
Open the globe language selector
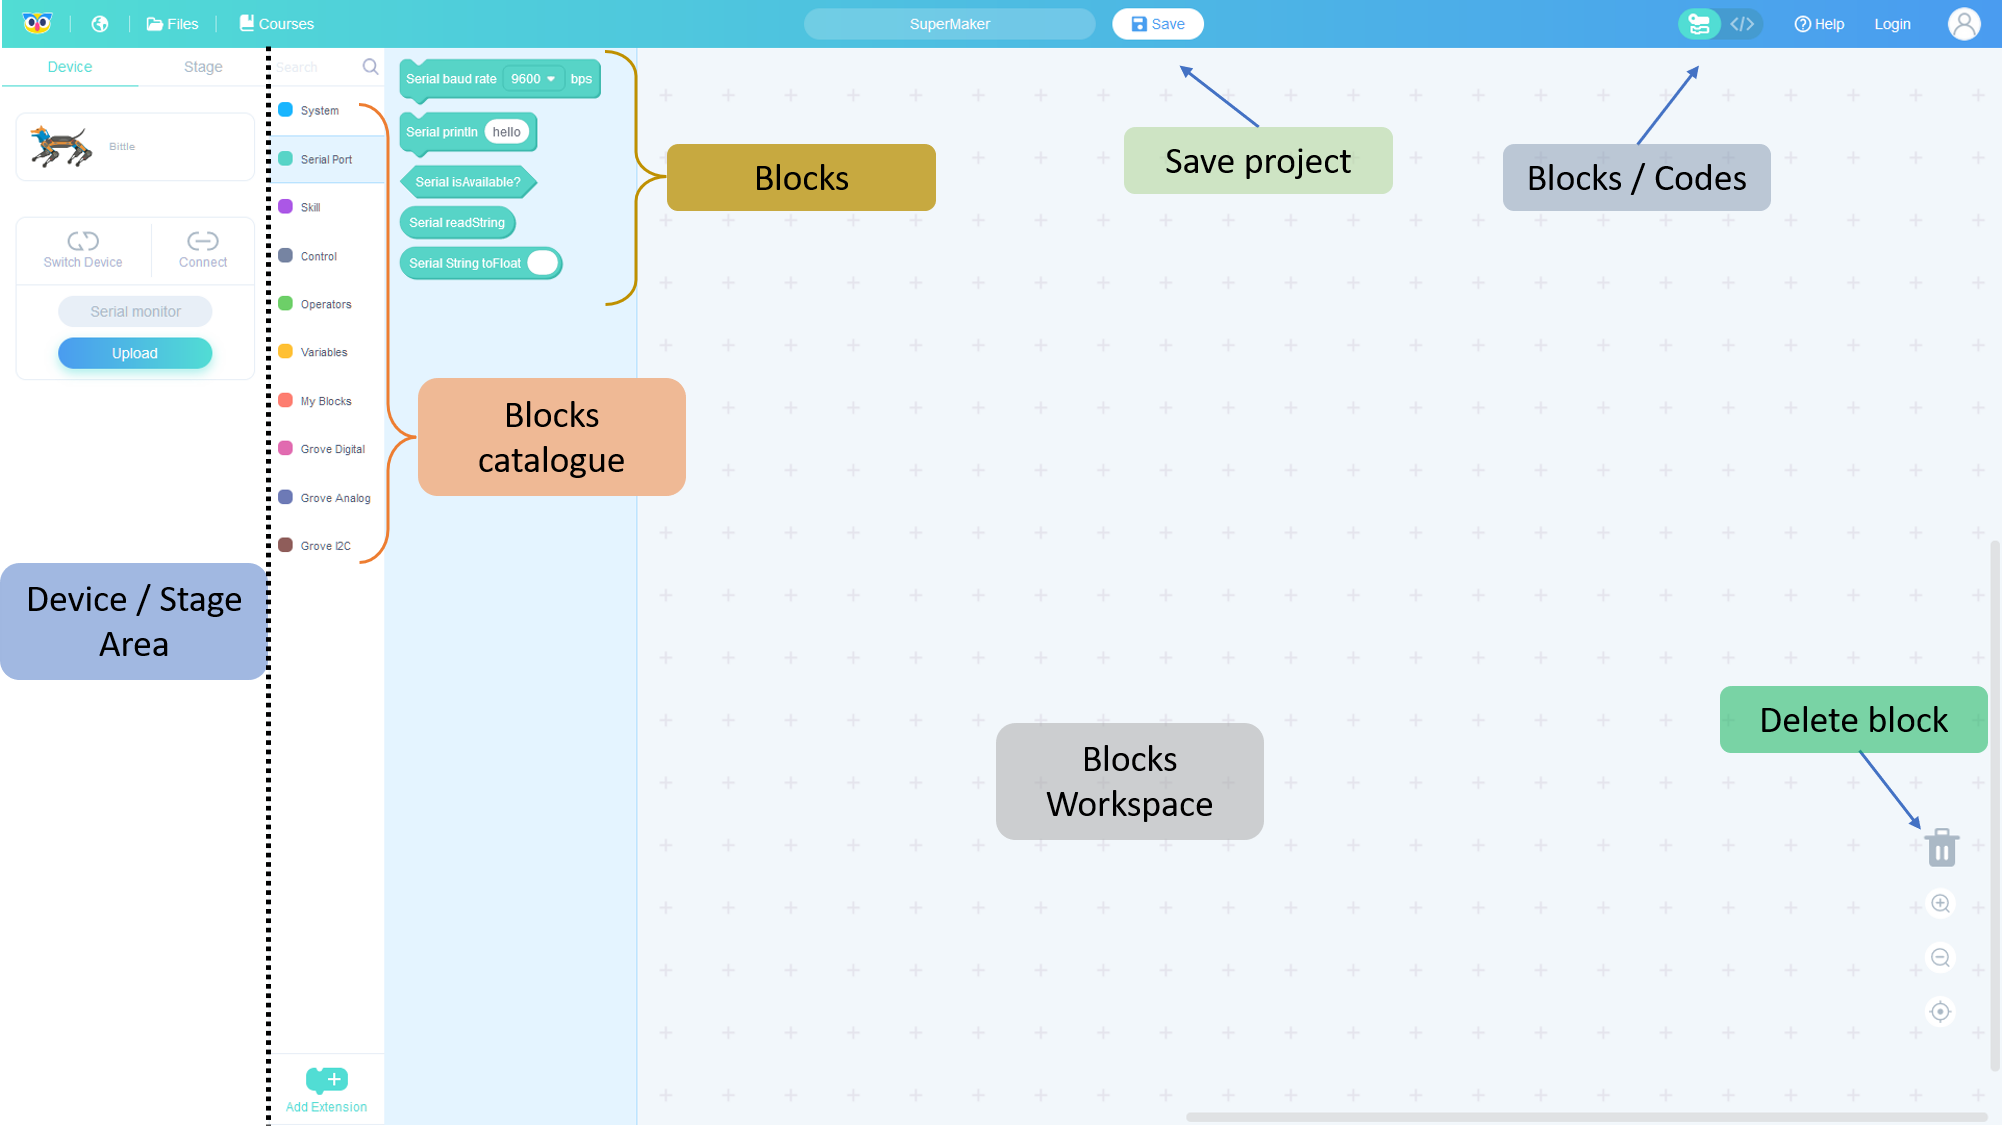pos(99,23)
